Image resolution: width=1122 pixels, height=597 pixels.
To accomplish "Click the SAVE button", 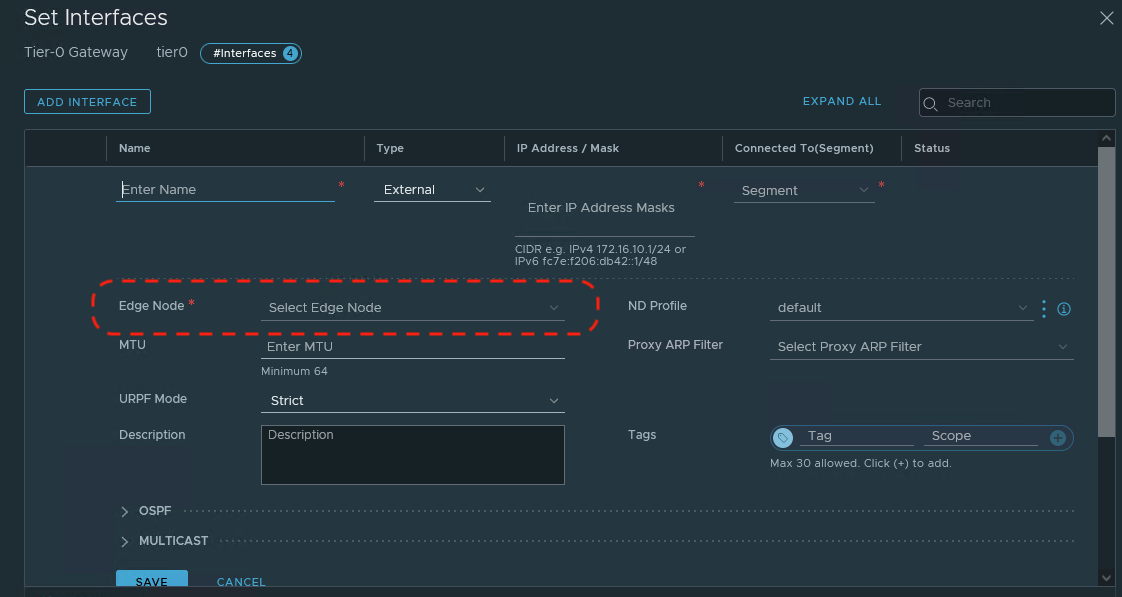I will pos(151,581).
